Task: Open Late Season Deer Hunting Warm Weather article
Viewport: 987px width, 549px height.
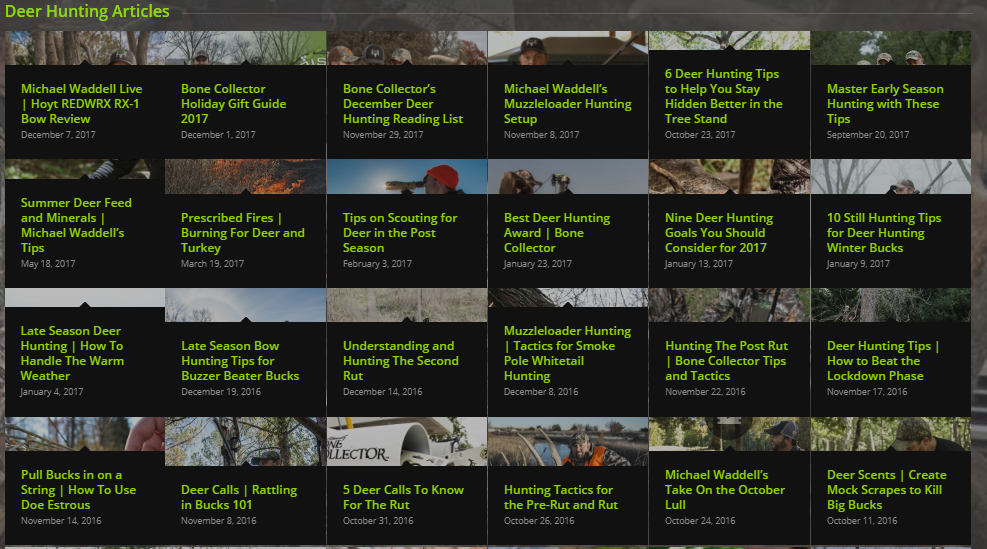Action: 72,353
